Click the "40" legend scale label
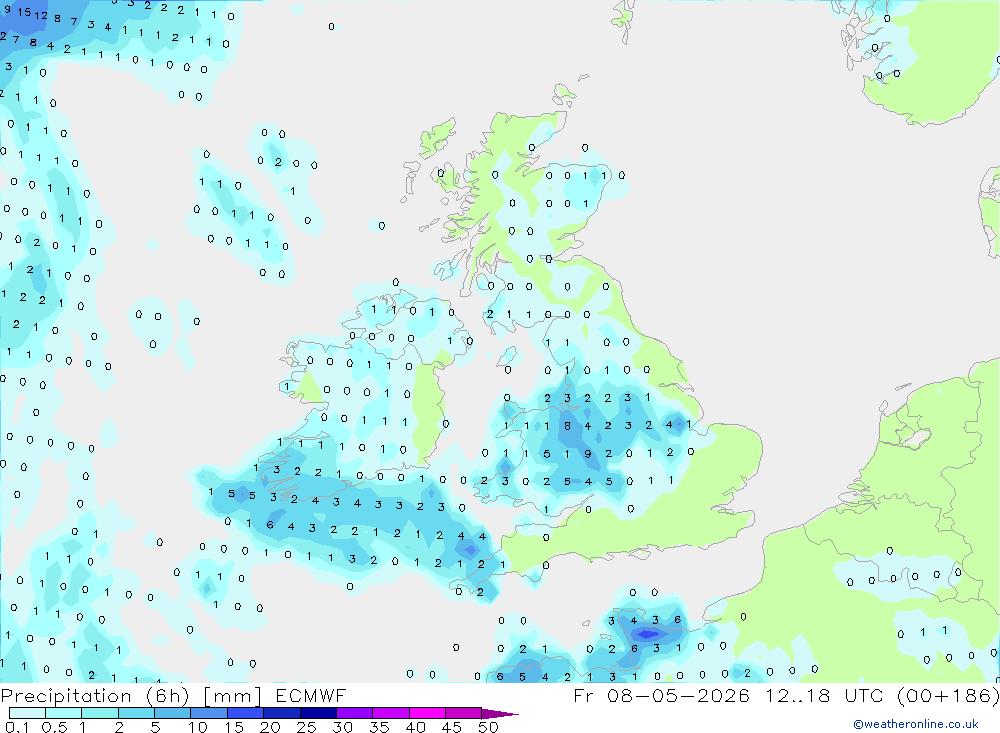Image resolution: width=1000 pixels, height=733 pixels. (415, 727)
